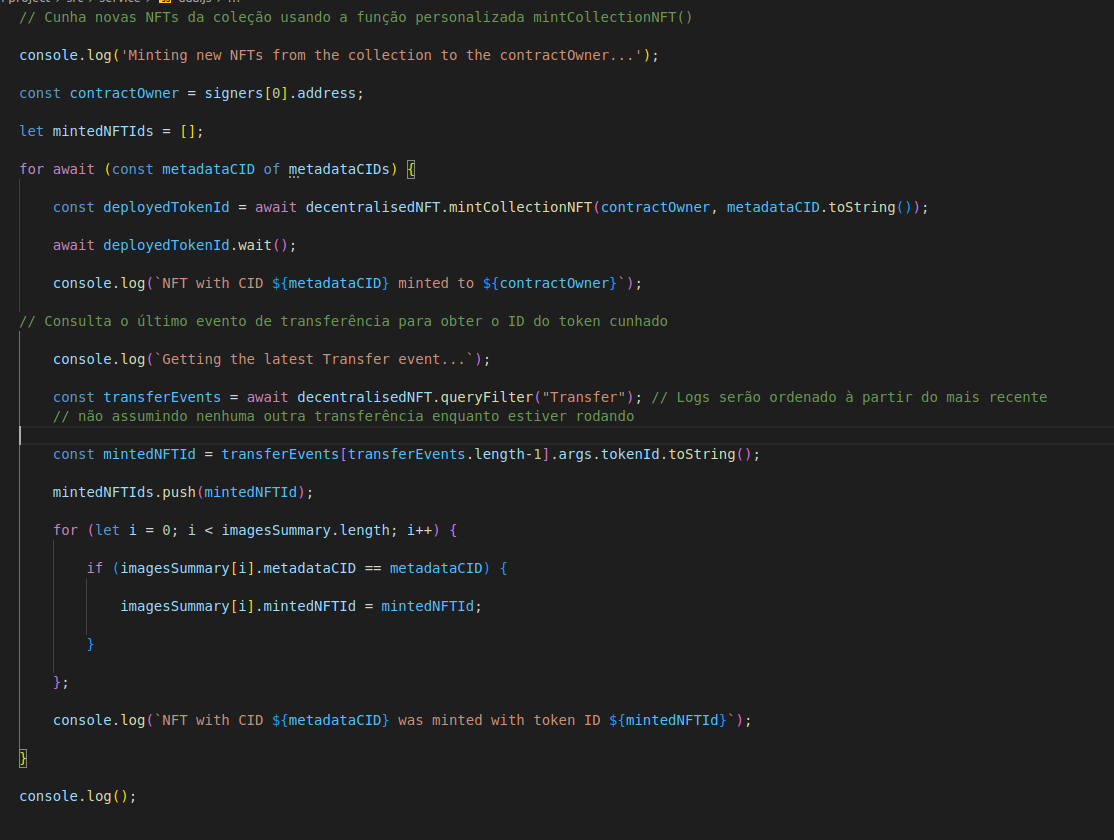Click the mintCollectionNFT function call
The height and width of the screenshot is (840, 1114).
tap(520, 207)
